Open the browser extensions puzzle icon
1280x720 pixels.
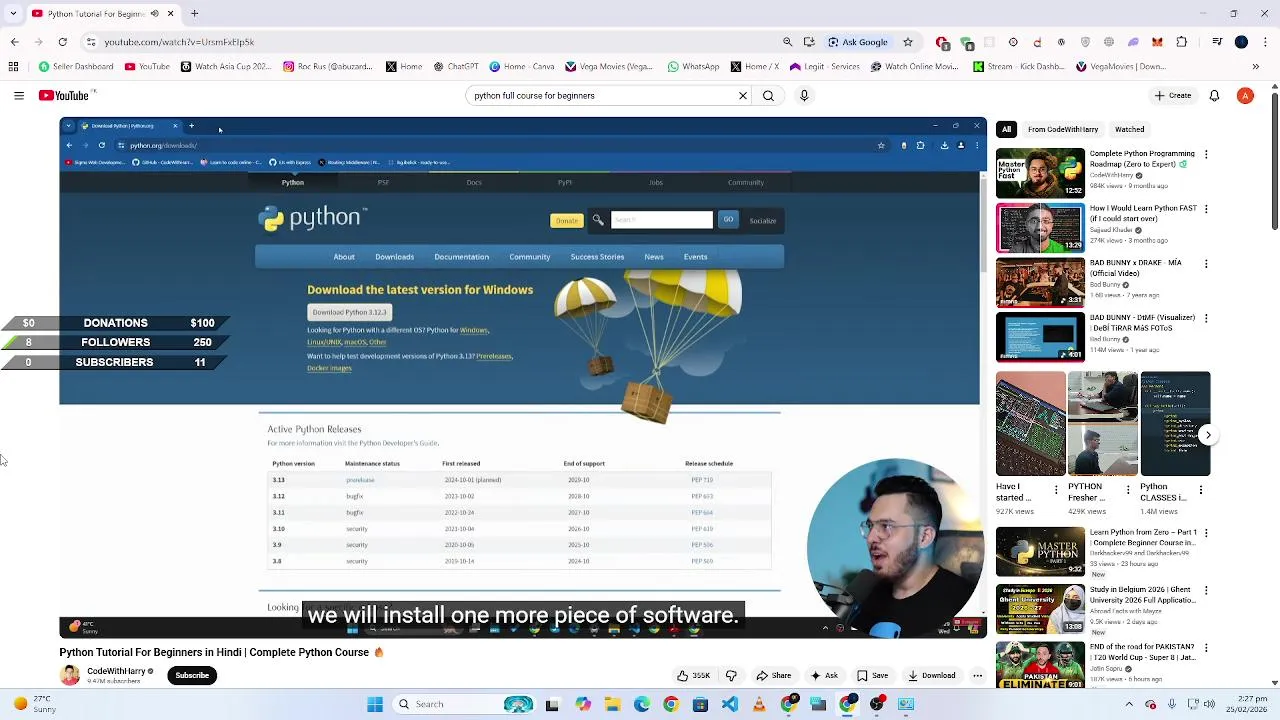pos(1181,42)
